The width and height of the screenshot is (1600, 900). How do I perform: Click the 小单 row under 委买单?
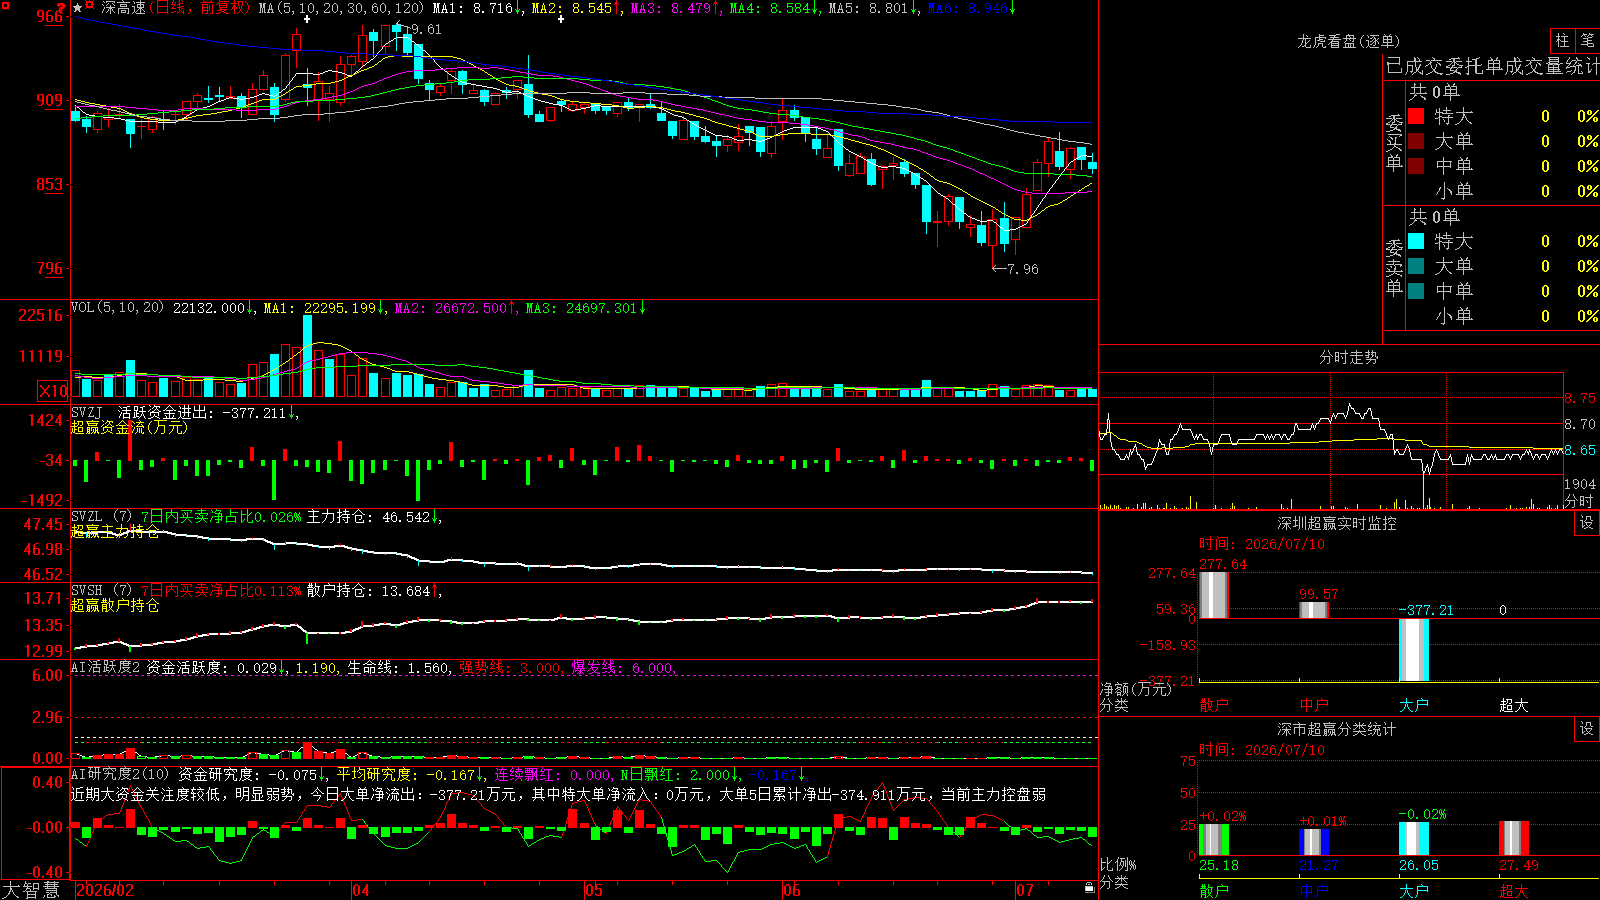coord(1503,191)
